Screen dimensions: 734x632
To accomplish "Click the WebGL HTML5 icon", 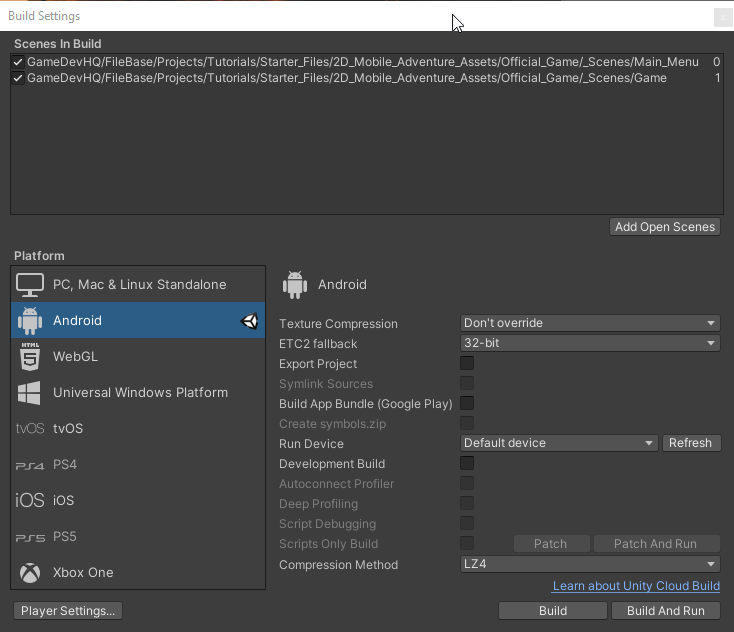I will coord(30,357).
